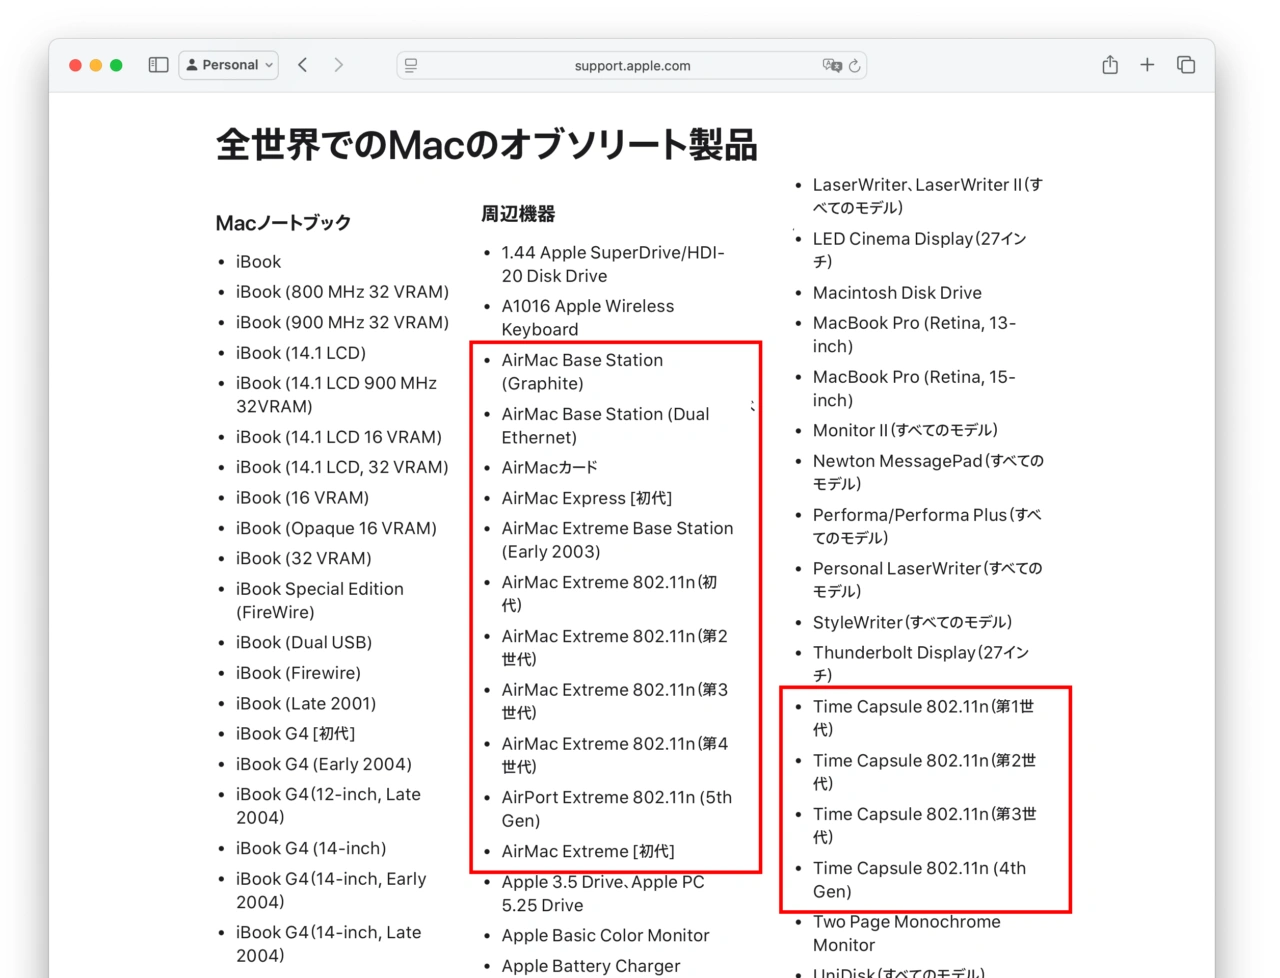The width and height of the screenshot is (1280, 978).
Task: Click the Time Capsule 802.11n (4th Gen) entry
Action: pos(918,879)
